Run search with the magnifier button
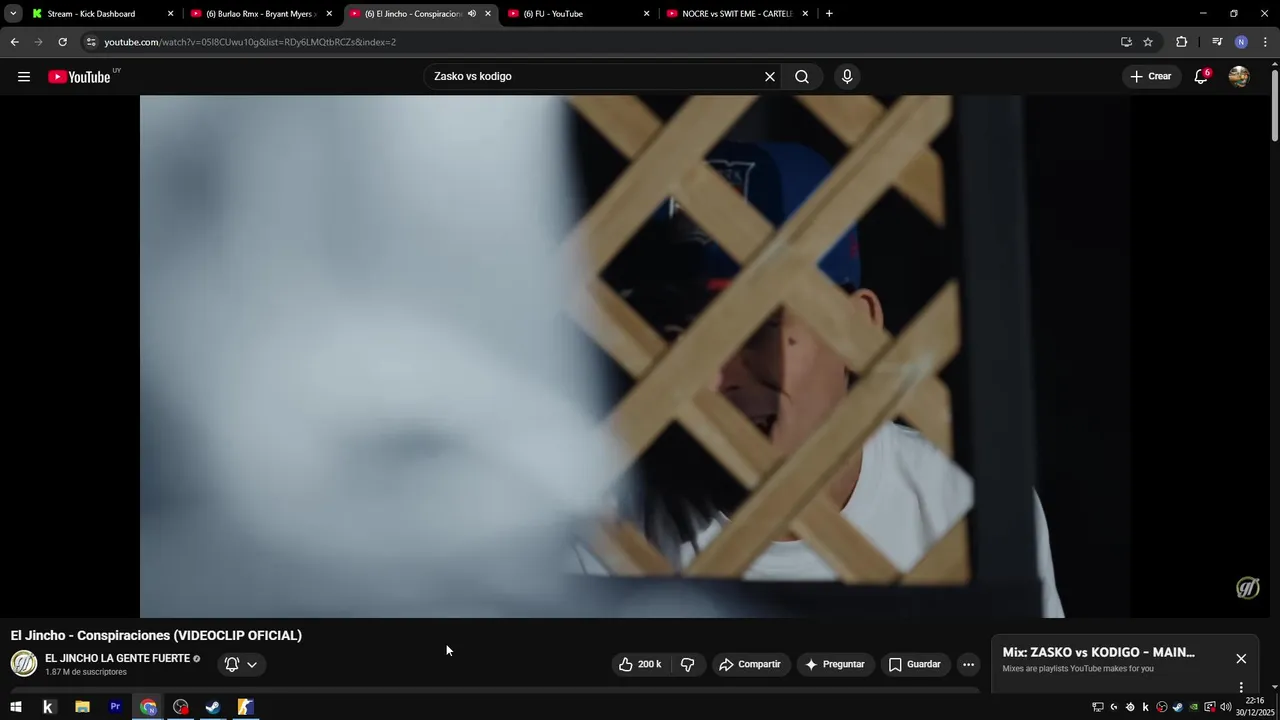This screenshot has height=720, width=1280. pyautogui.click(x=802, y=77)
